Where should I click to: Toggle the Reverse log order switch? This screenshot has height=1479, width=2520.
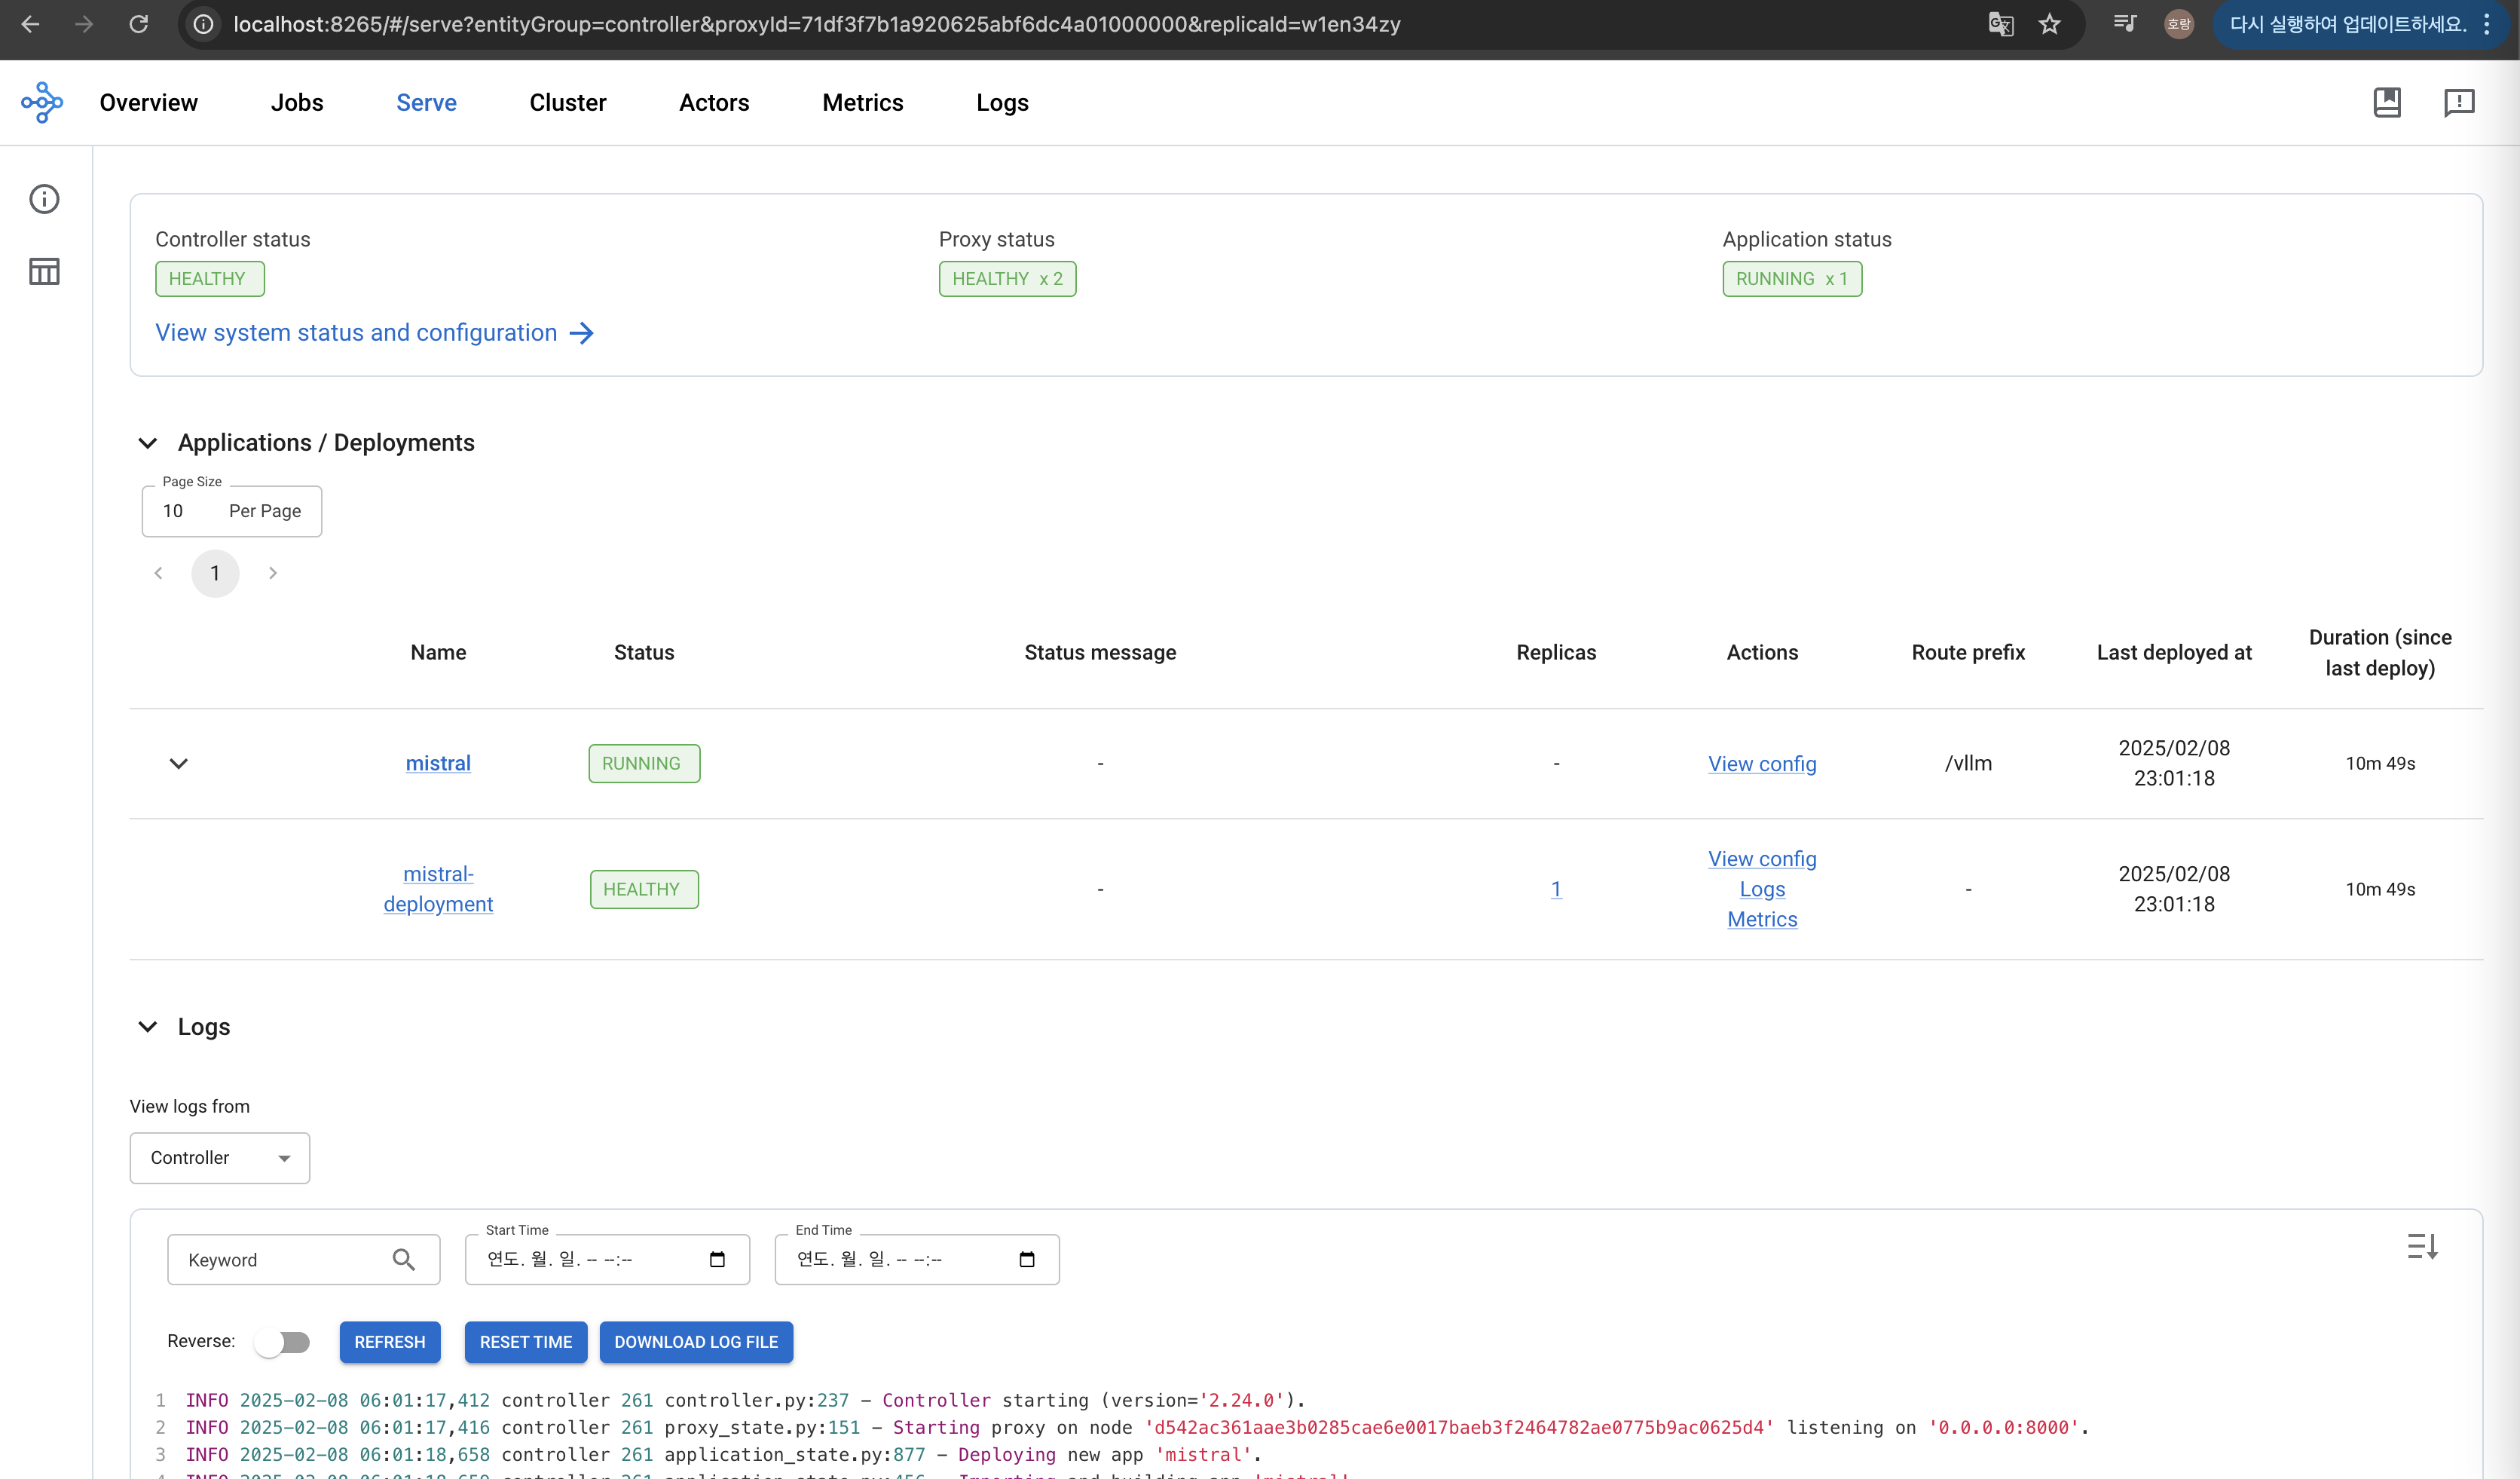coord(282,1342)
